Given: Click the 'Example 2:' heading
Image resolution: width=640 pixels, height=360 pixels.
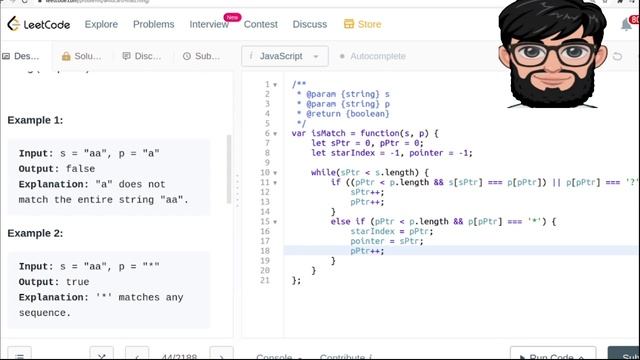Looking at the screenshot, I should tap(36, 233).
